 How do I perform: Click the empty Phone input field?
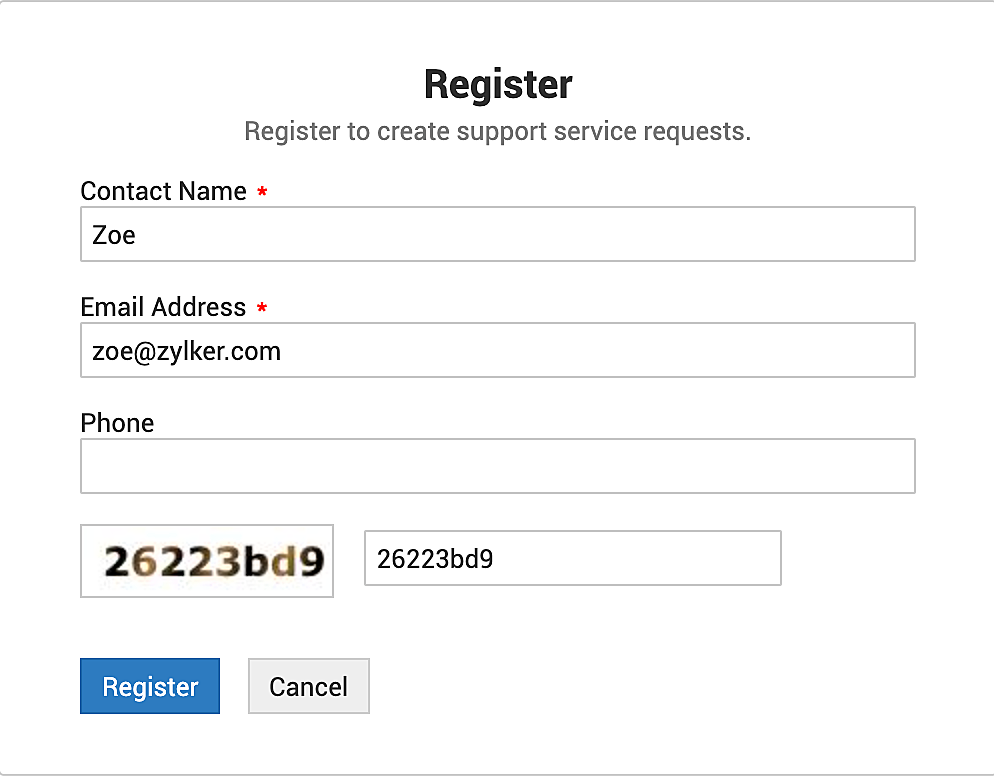(x=497, y=466)
